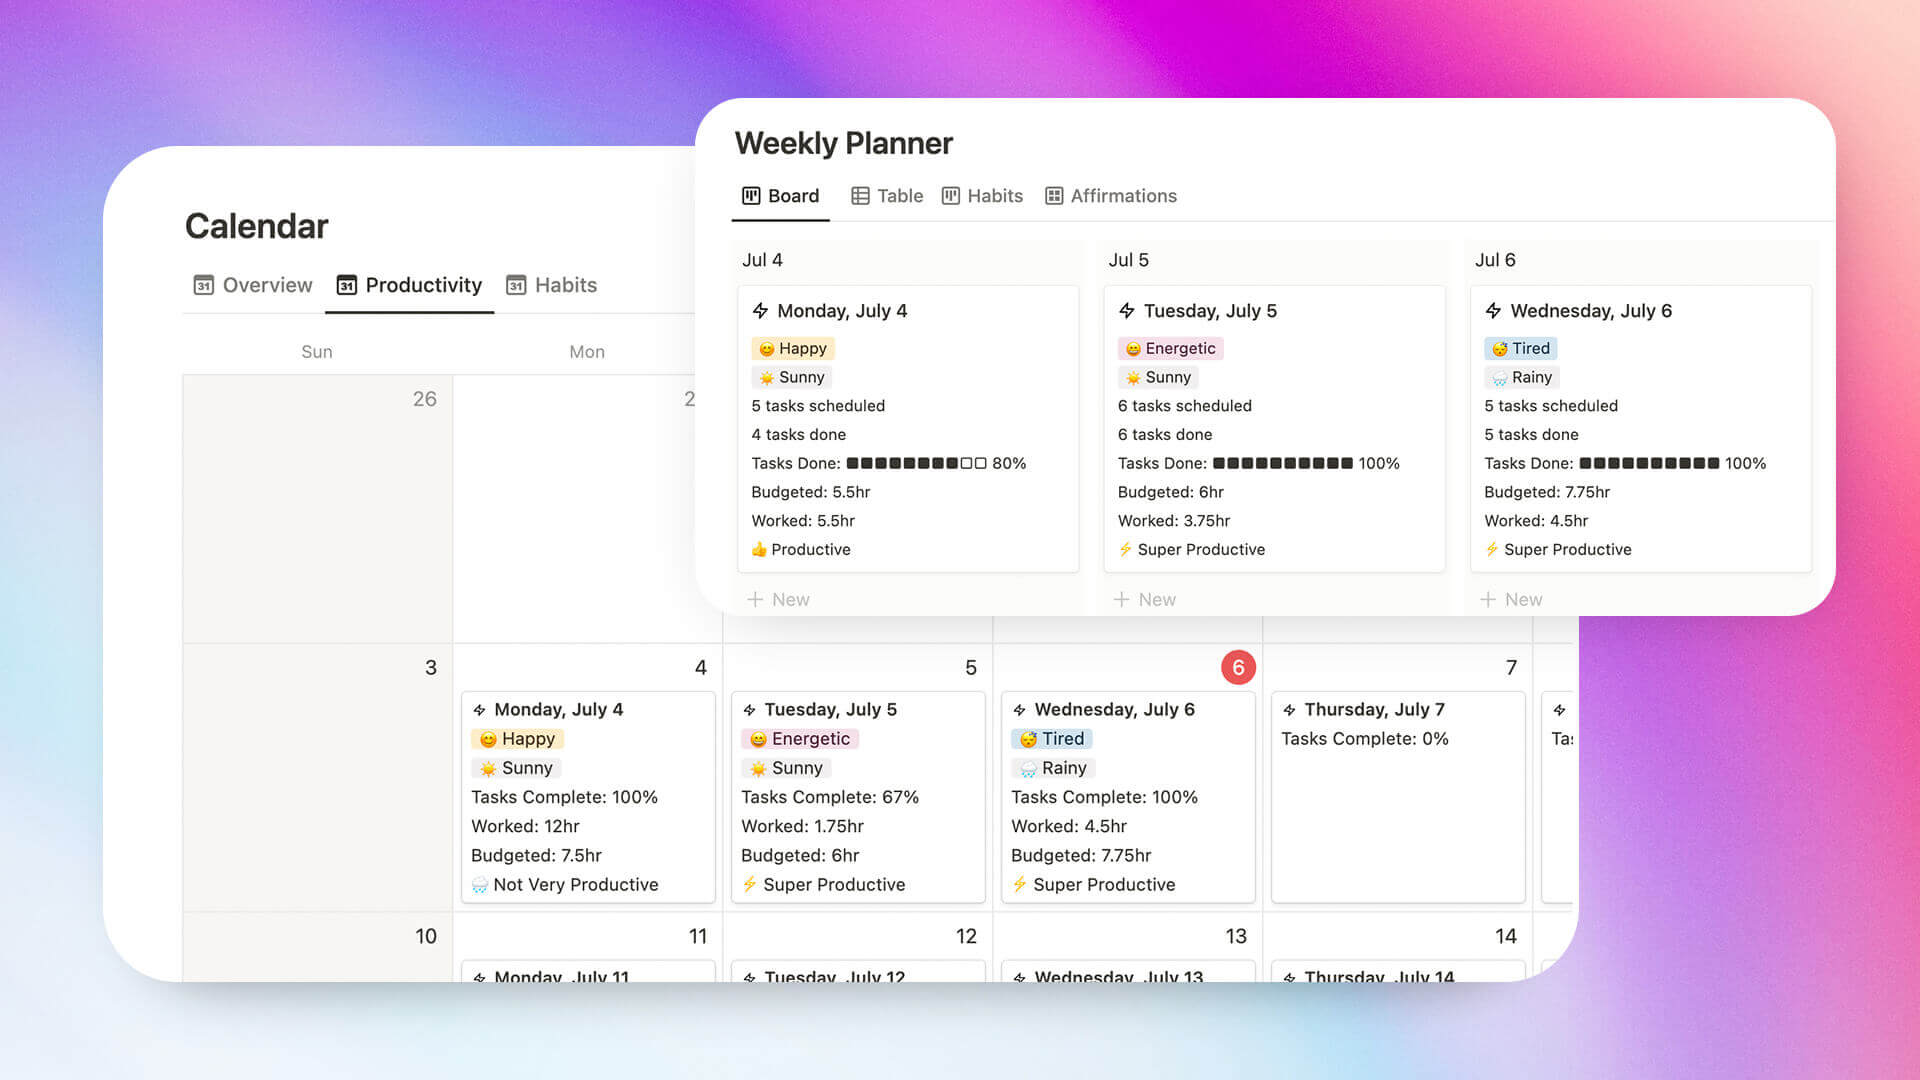Image resolution: width=1920 pixels, height=1080 pixels.
Task: Click the lightning bolt icon on Wednesday July 6
Action: (x=1491, y=310)
